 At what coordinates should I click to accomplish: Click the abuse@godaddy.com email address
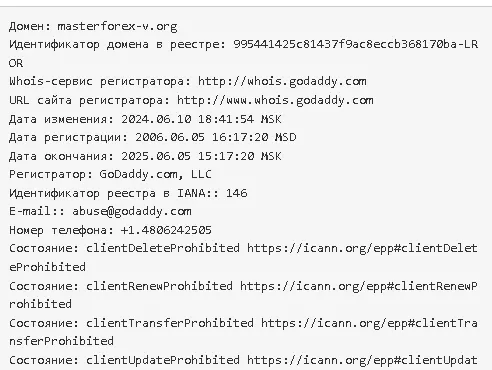point(132,211)
